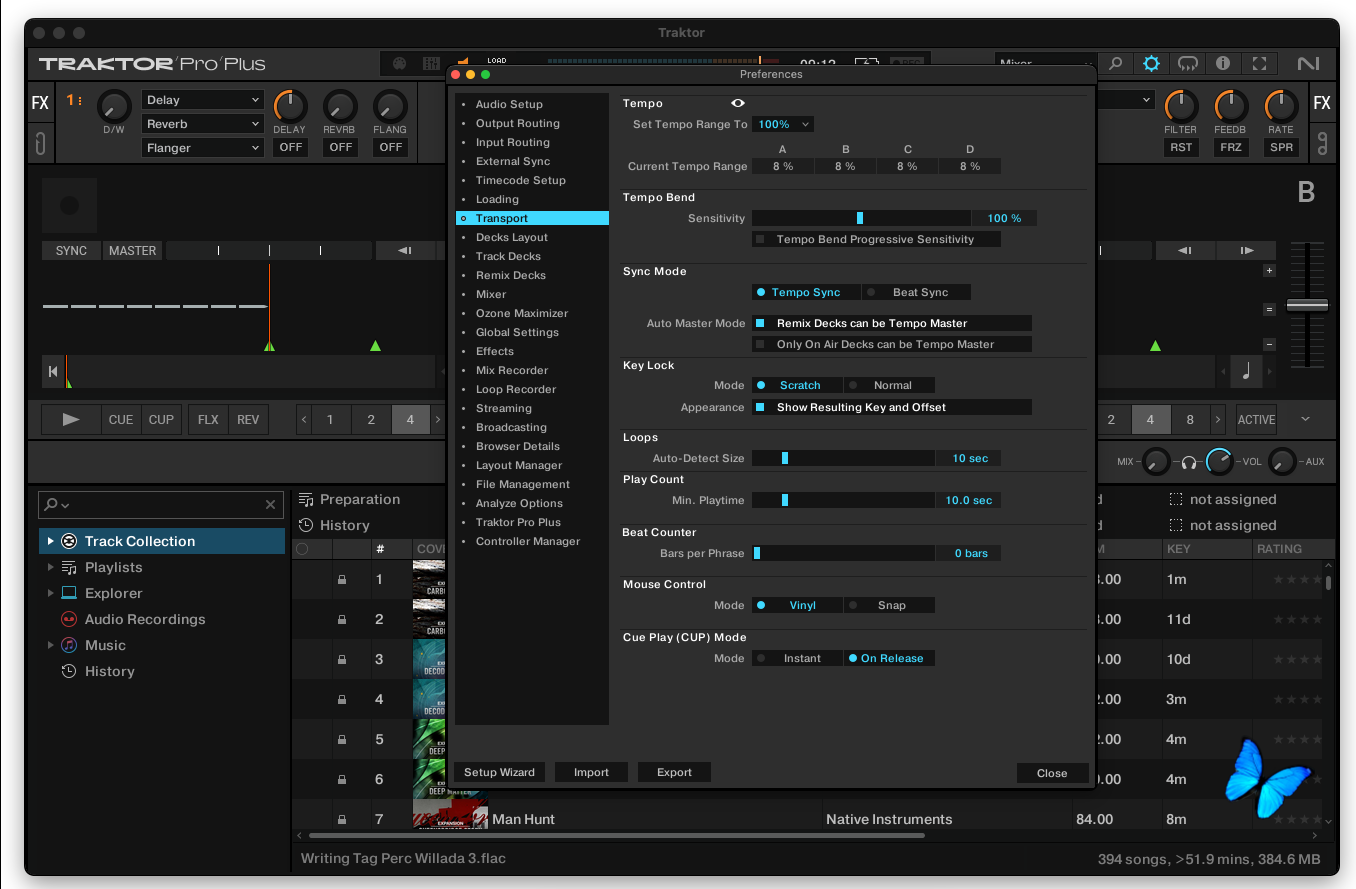Click the Tempo Bend Sensitivity slider
The width and height of the screenshot is (1356, 889).
[861, 218]
